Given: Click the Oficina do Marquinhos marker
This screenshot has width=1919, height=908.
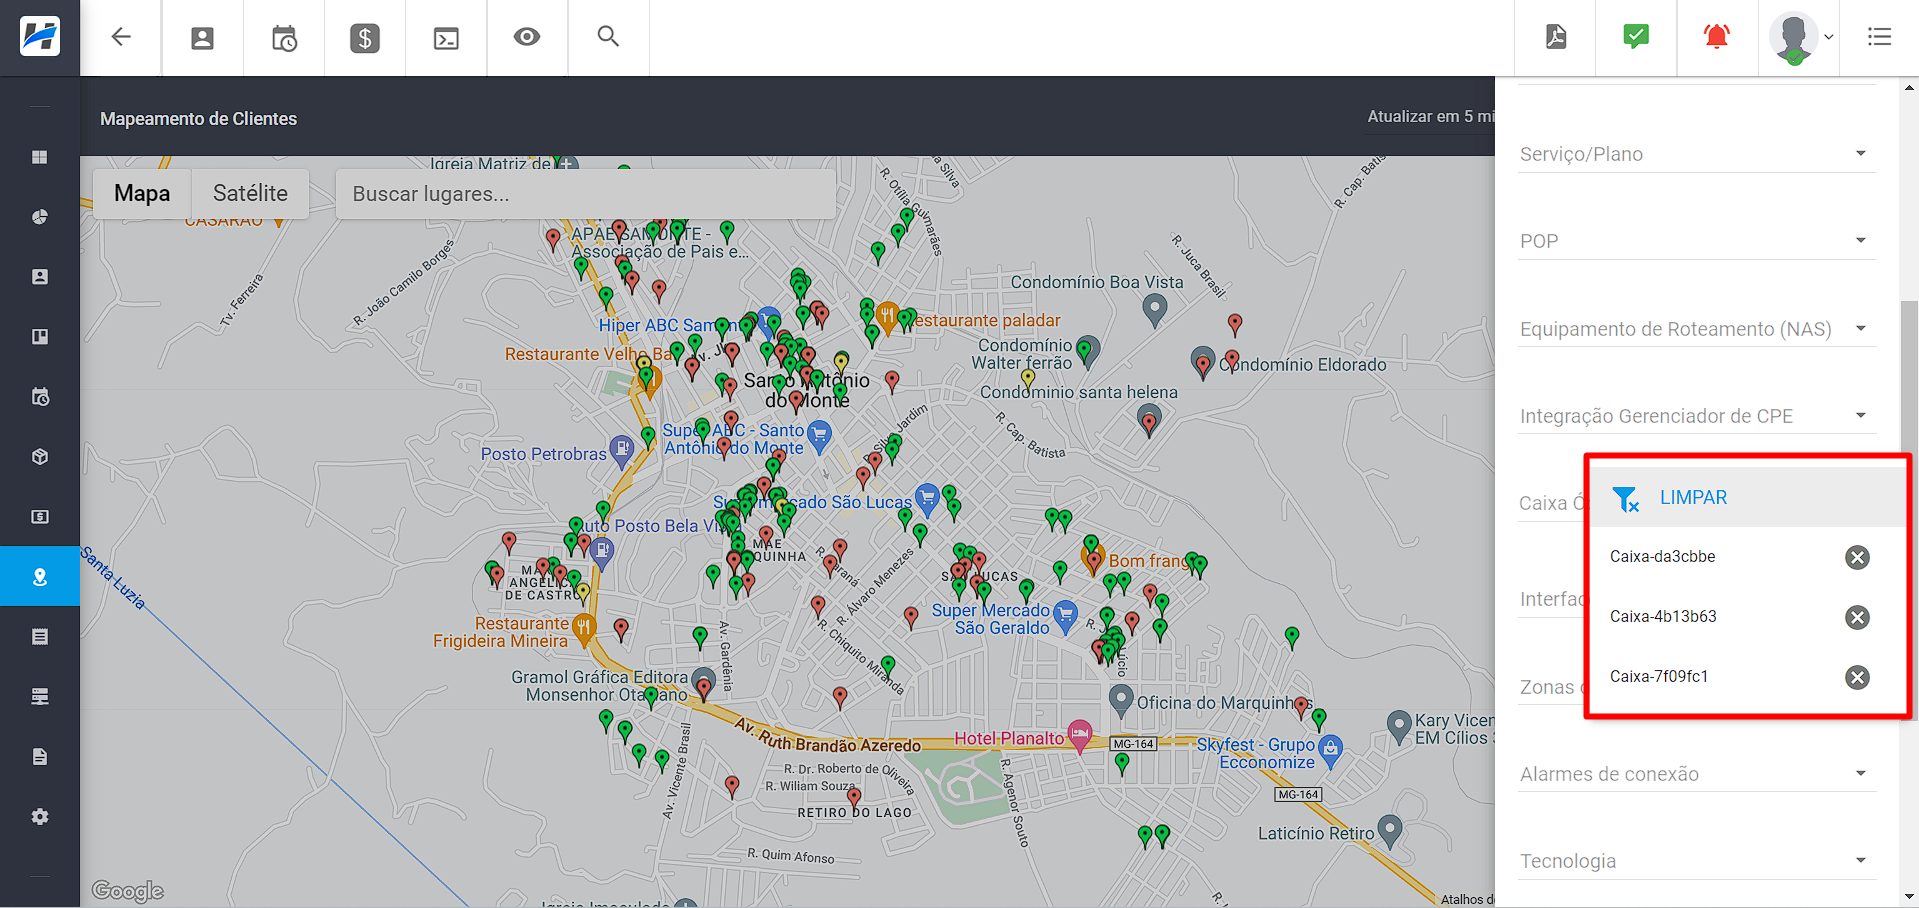Looking at the screenshot, I should pyautogui.click(x=1121, y=698).
